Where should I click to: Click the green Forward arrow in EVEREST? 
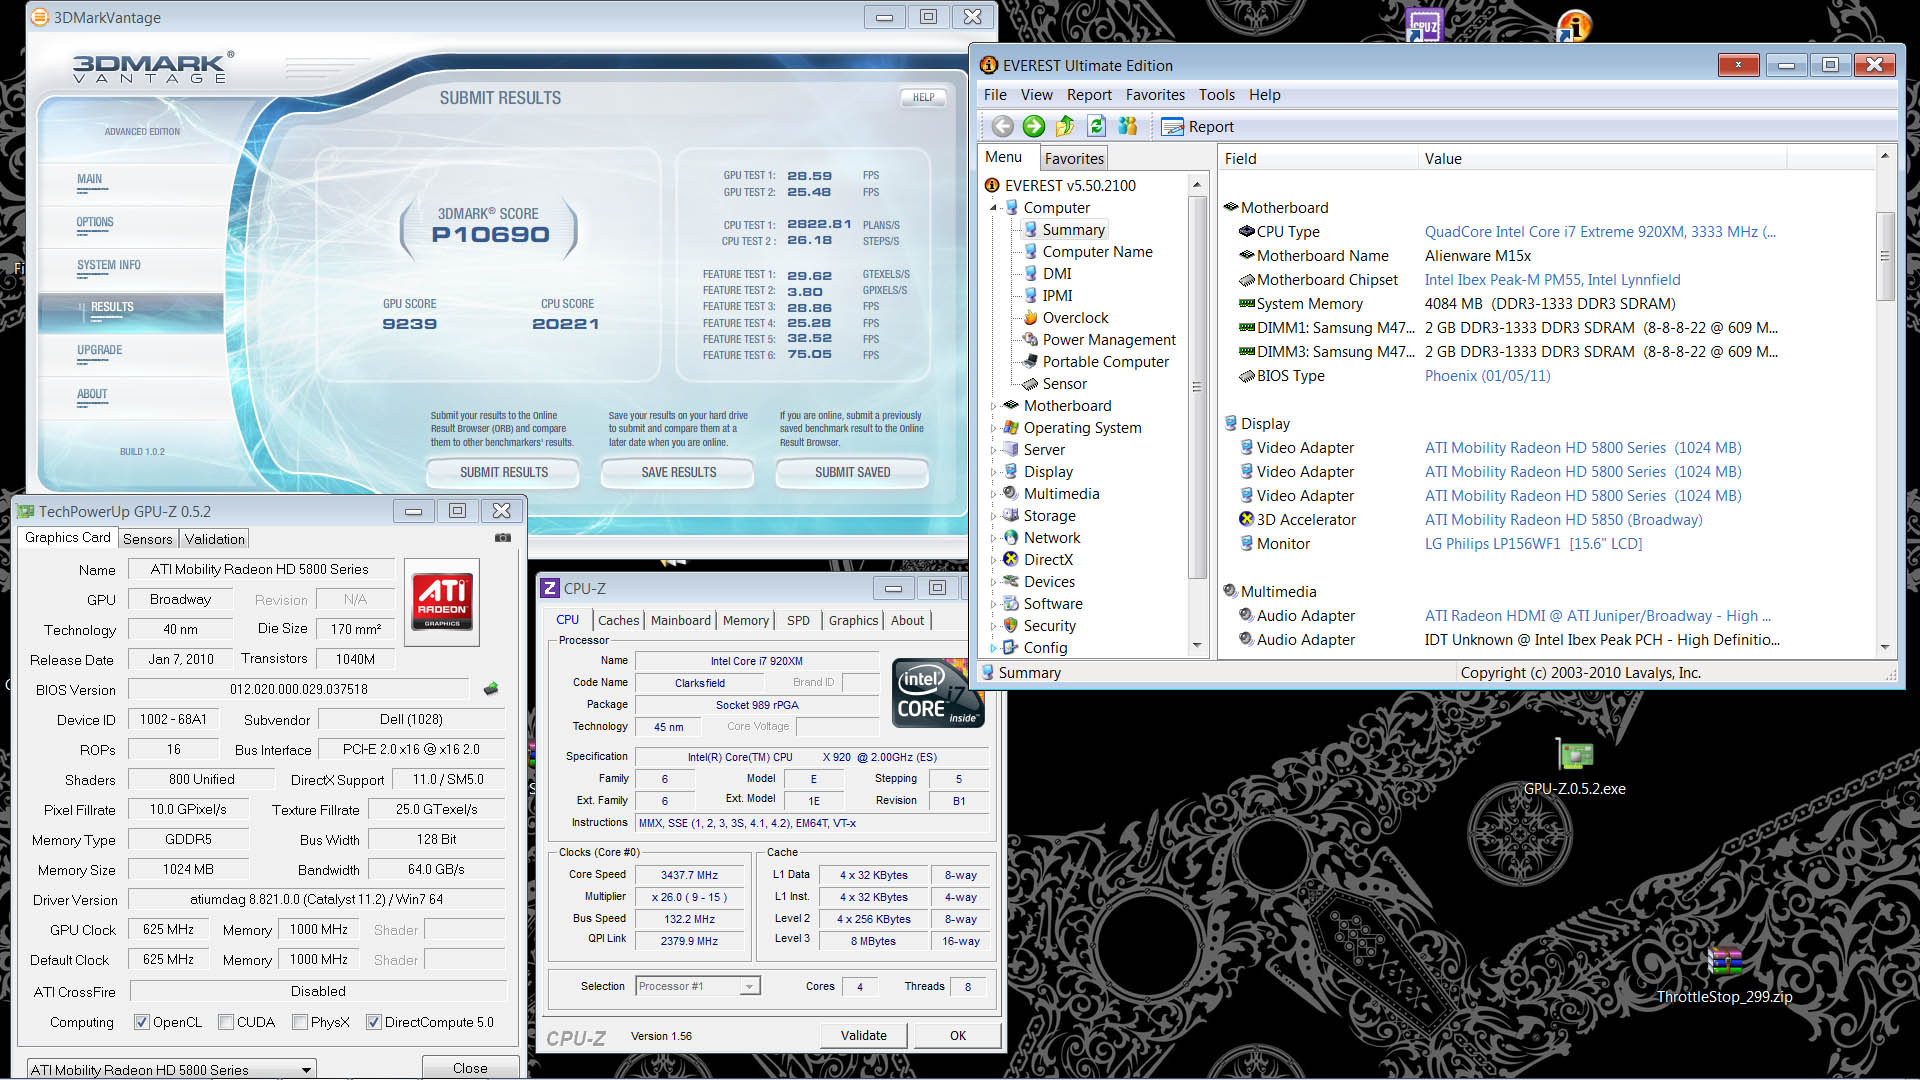pos(1034,126)
